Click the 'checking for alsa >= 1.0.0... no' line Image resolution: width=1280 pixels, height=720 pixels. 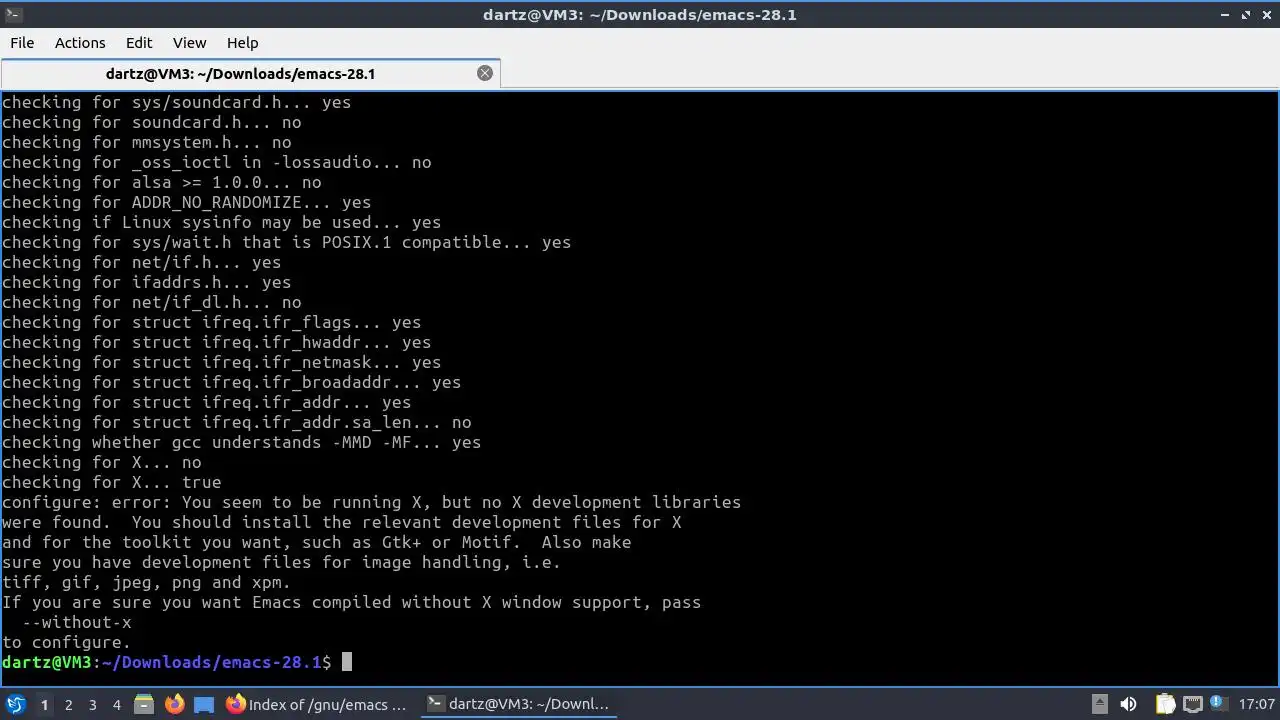[x=161, y=182]
